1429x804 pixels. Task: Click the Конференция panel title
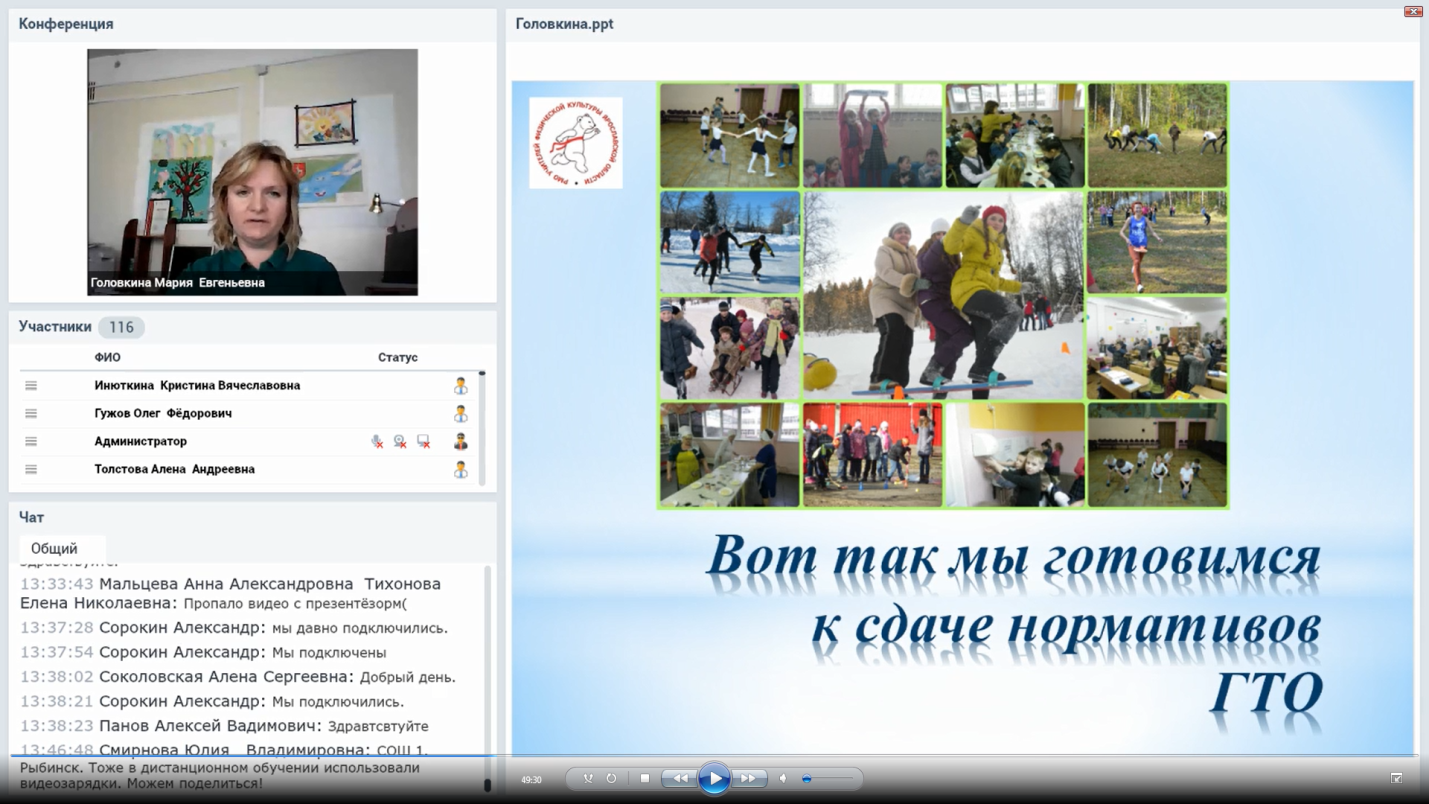point(66,24)
